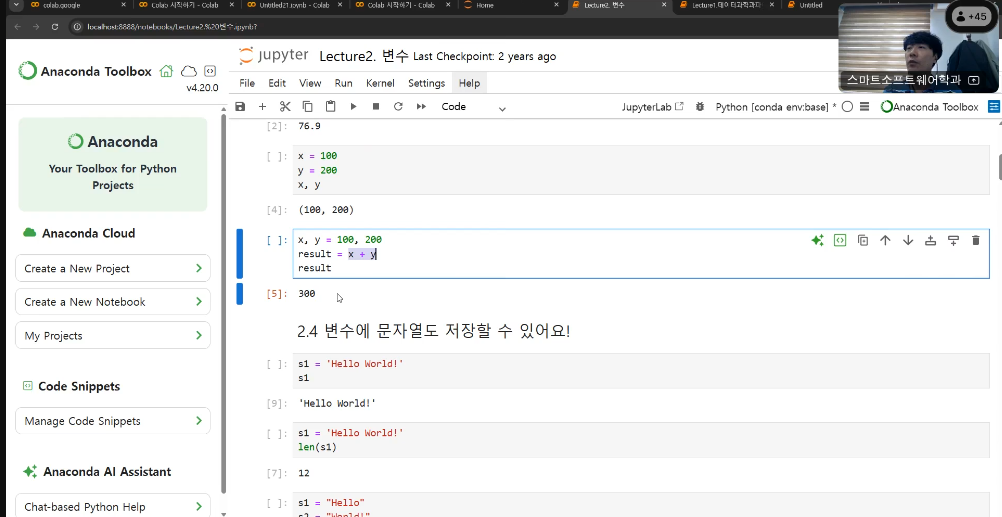The image size is (1002, 517).
Task: Click the 2.4 변수에 문자열도 heading
Action: pyautogui.click(x=433, y=331)
